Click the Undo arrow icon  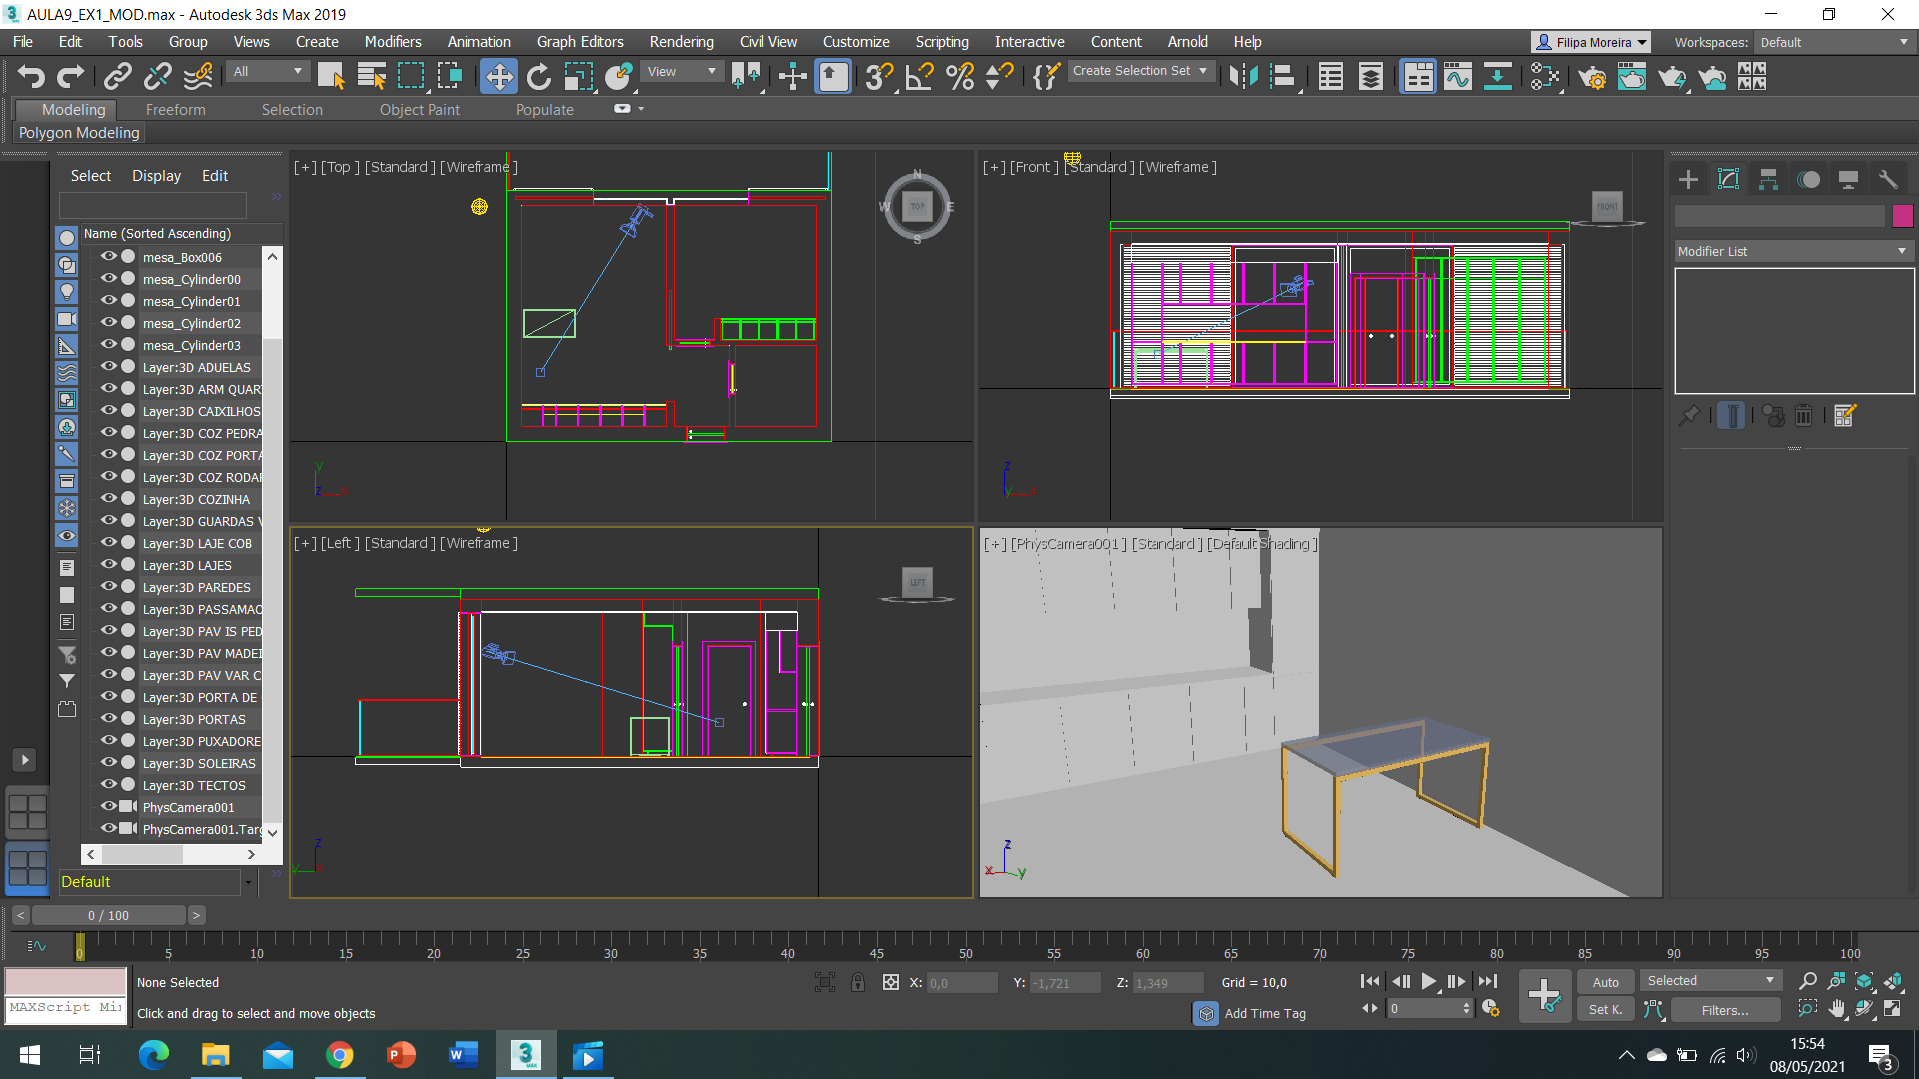[x=31, y=77]
